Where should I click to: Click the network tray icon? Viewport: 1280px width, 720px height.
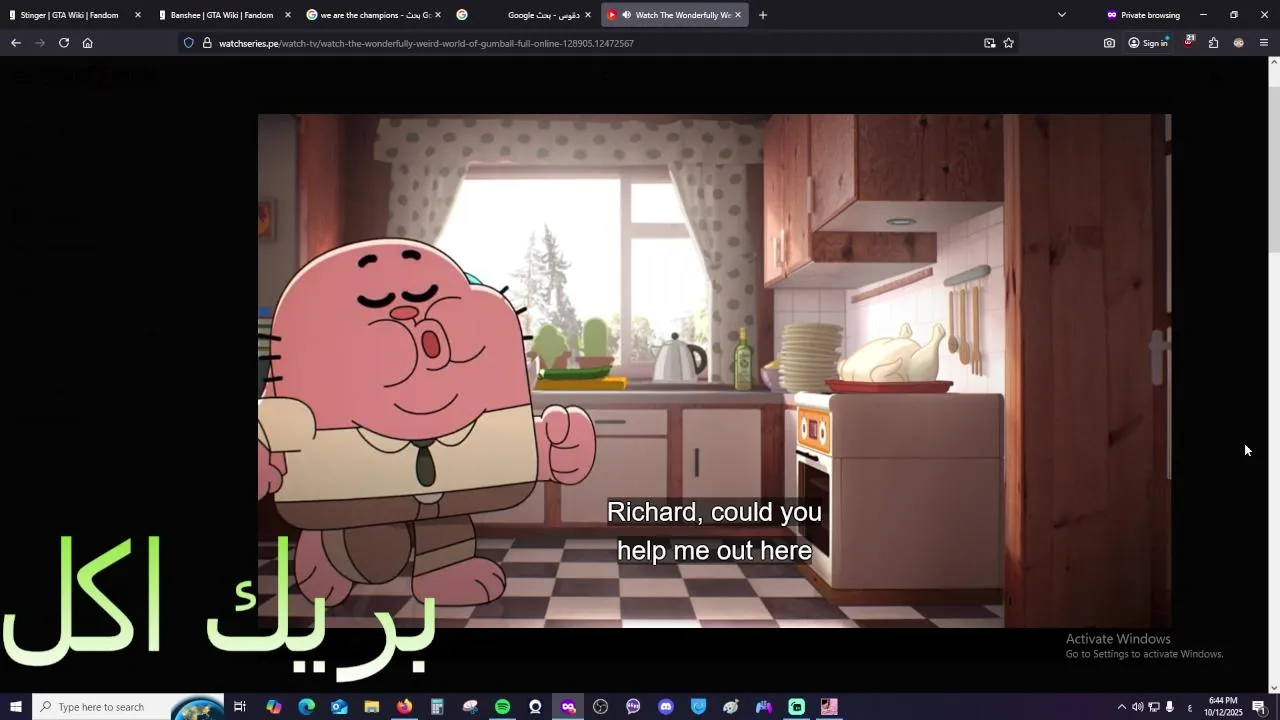[x=1153, y=707]
